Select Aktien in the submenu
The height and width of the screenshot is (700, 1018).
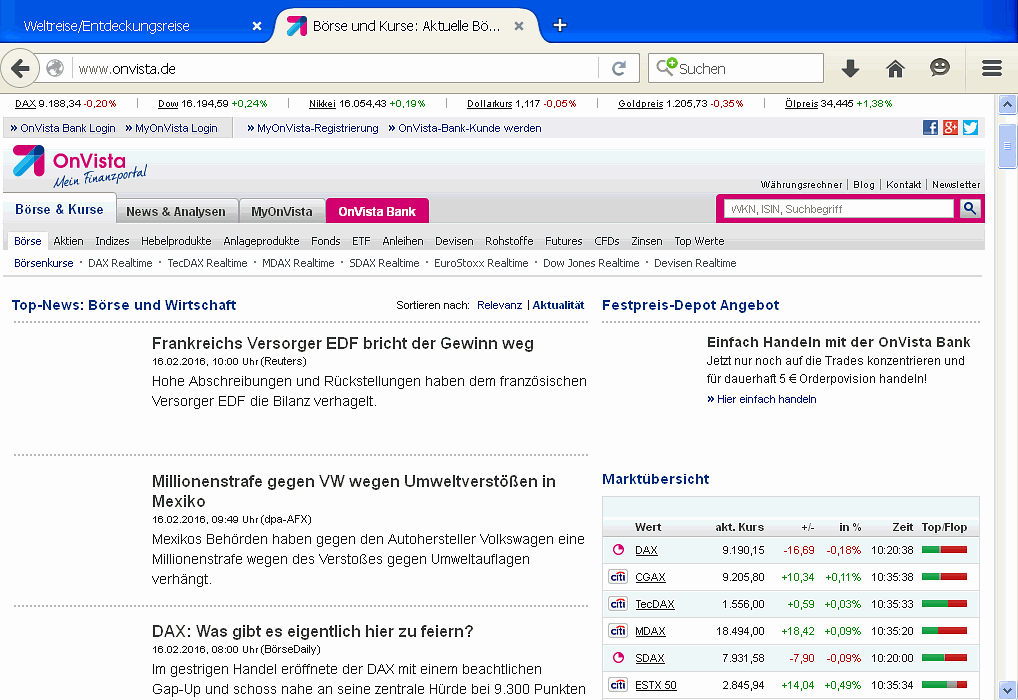(x=68, y=241)
